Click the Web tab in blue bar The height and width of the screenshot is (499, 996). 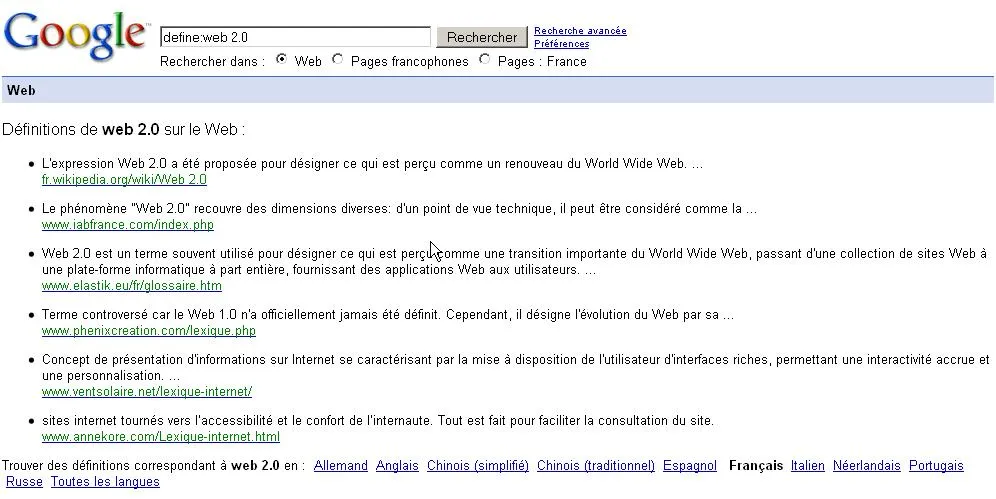21,90
